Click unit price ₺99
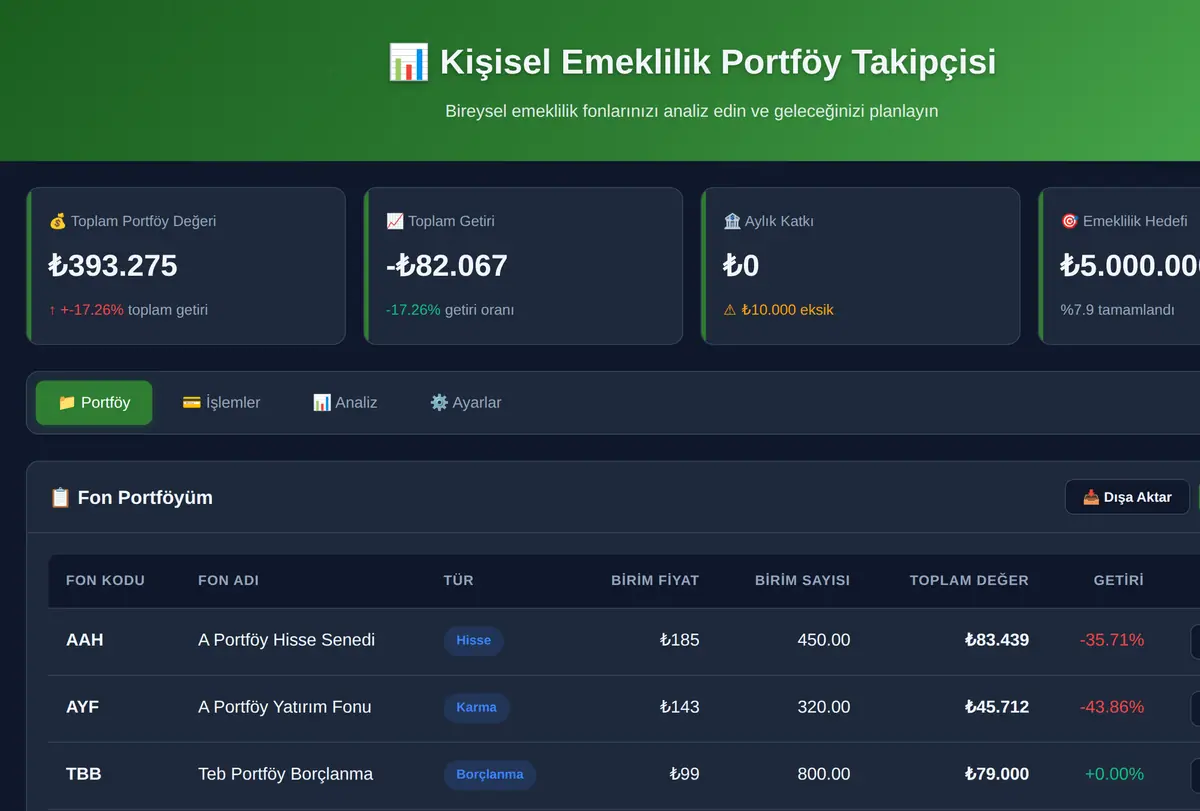Viewport: 1200px width, 811px height. click(x=685, y=774)
